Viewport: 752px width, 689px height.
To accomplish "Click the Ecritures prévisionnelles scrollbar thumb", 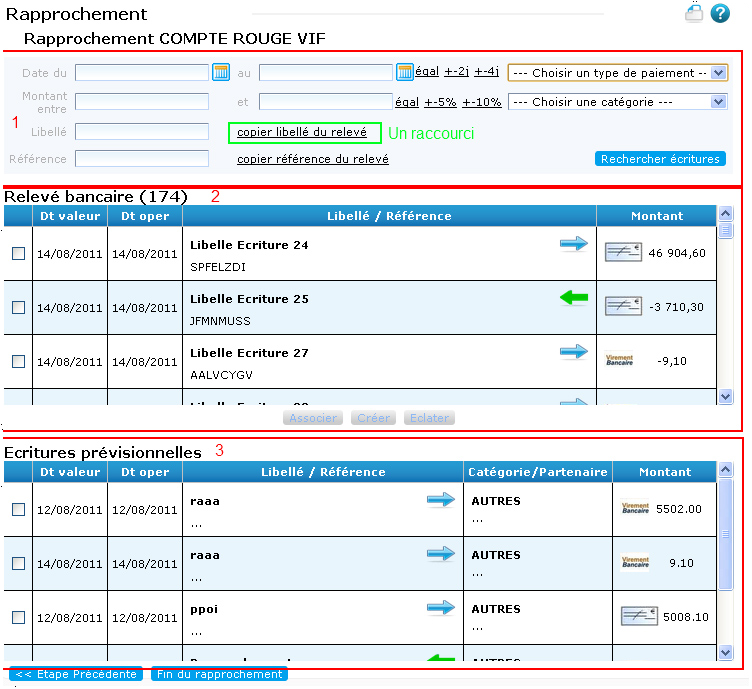I will coord(725,534).
